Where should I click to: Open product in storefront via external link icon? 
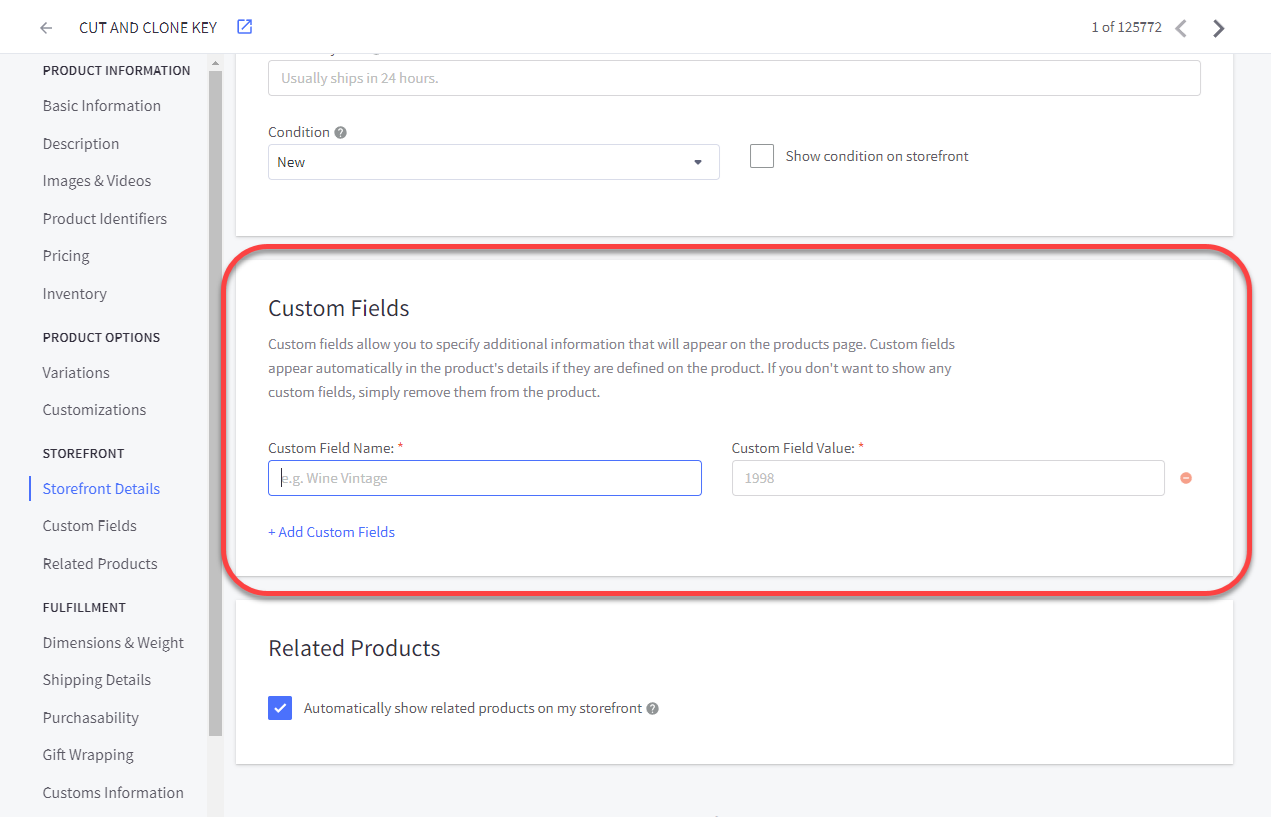245,27
